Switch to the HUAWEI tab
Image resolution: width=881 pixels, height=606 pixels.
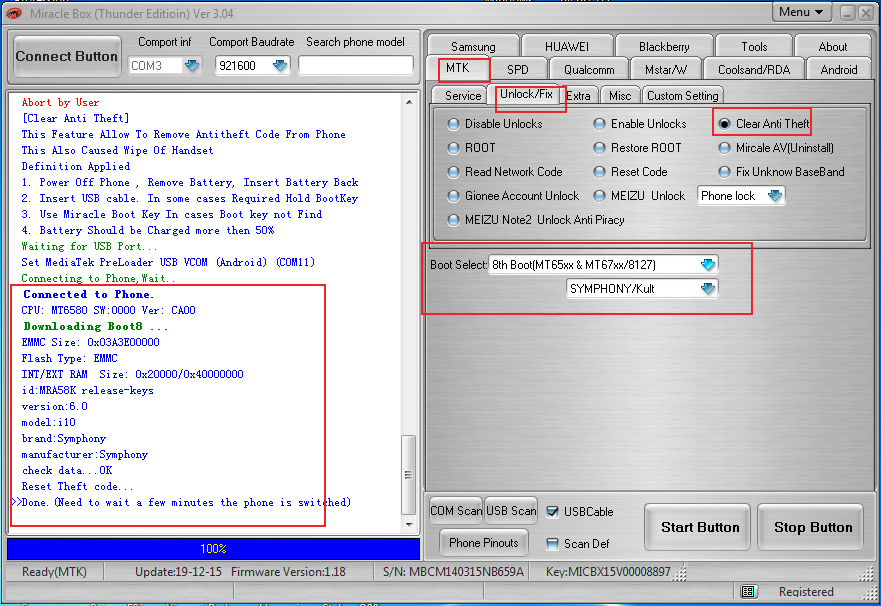tap(567, 47)
